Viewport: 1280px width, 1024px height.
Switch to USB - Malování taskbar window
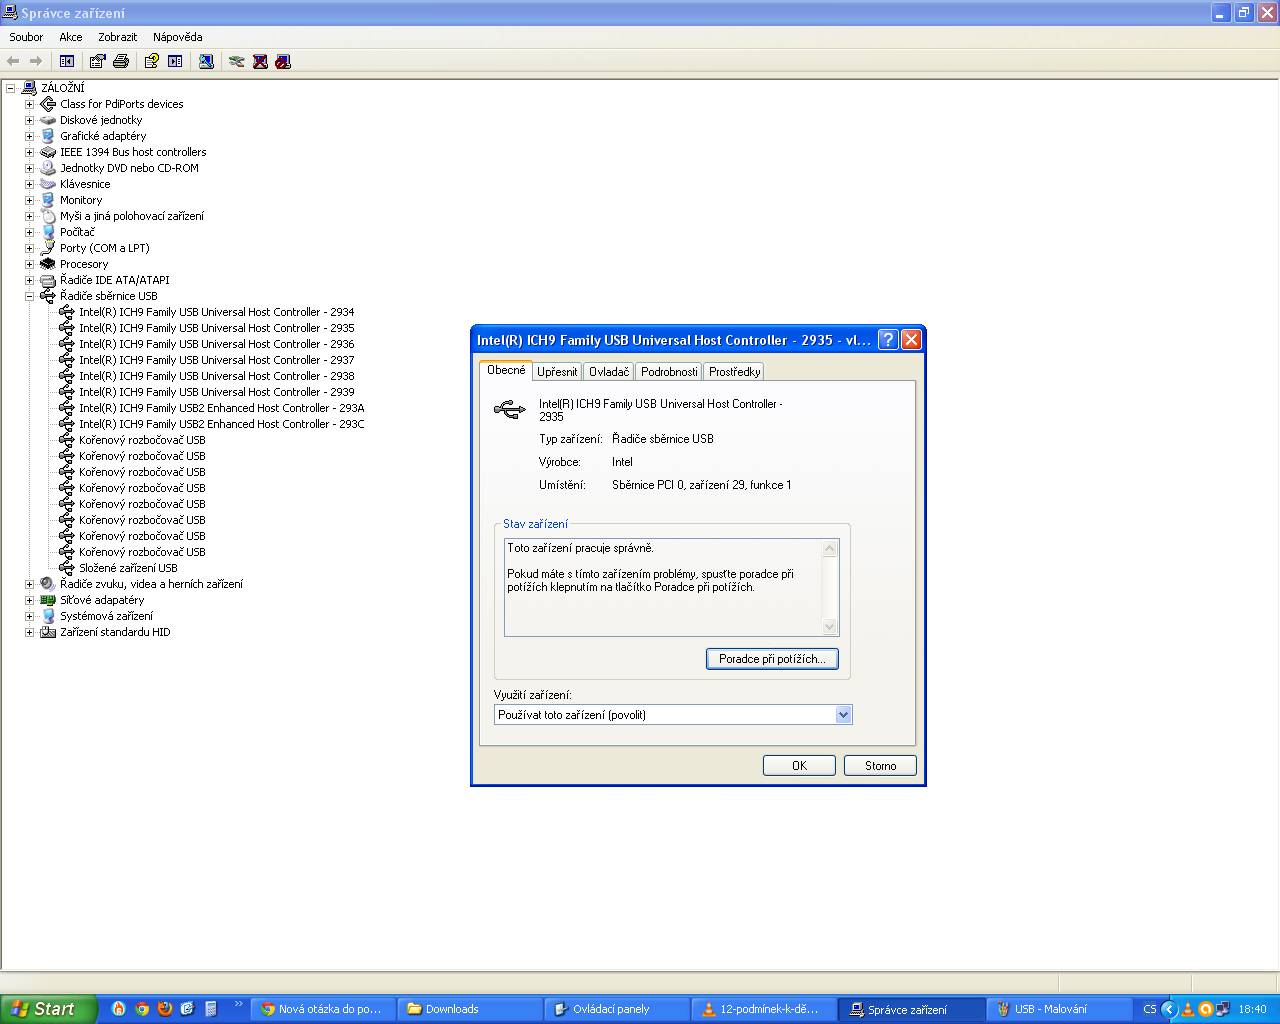point(1059,1009)
